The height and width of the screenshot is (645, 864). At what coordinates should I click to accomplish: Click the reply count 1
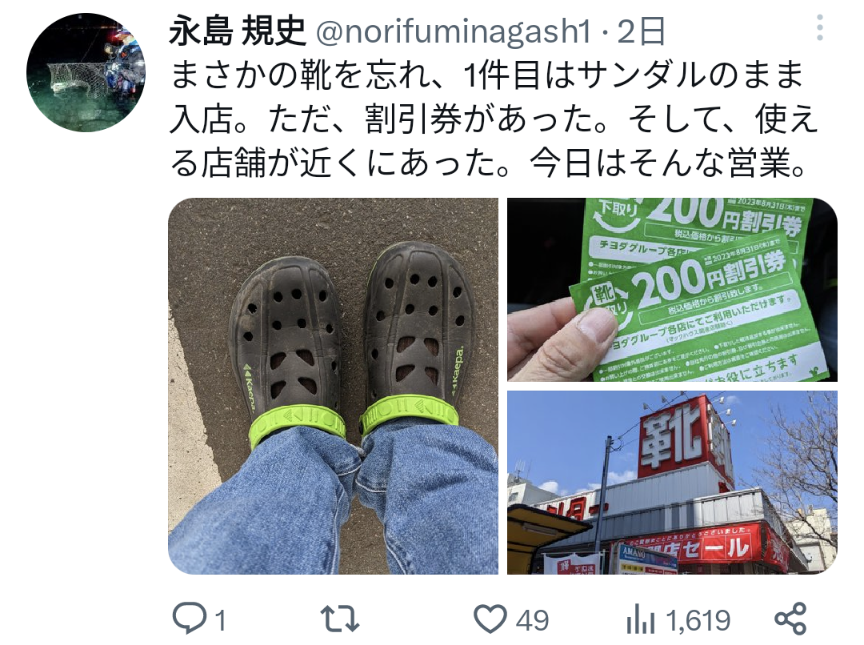coord(220,621)
